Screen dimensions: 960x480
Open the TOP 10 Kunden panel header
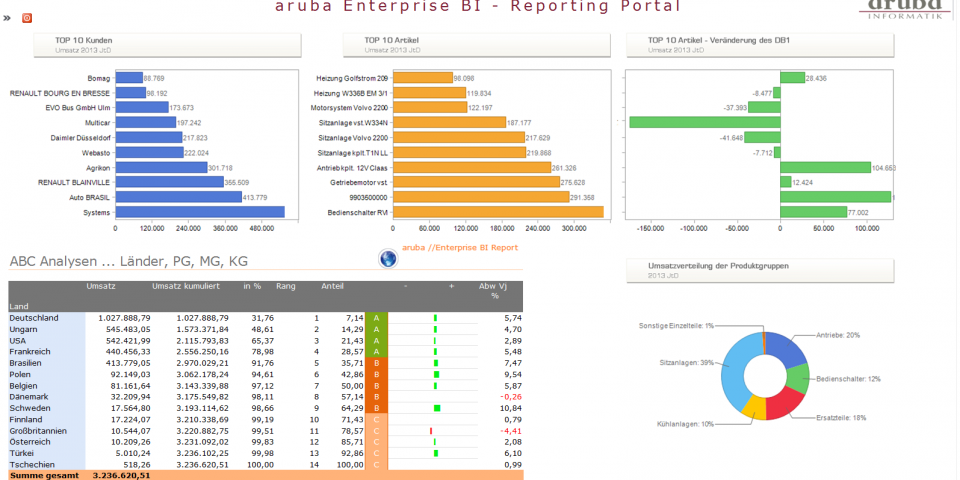click(167, 45)
